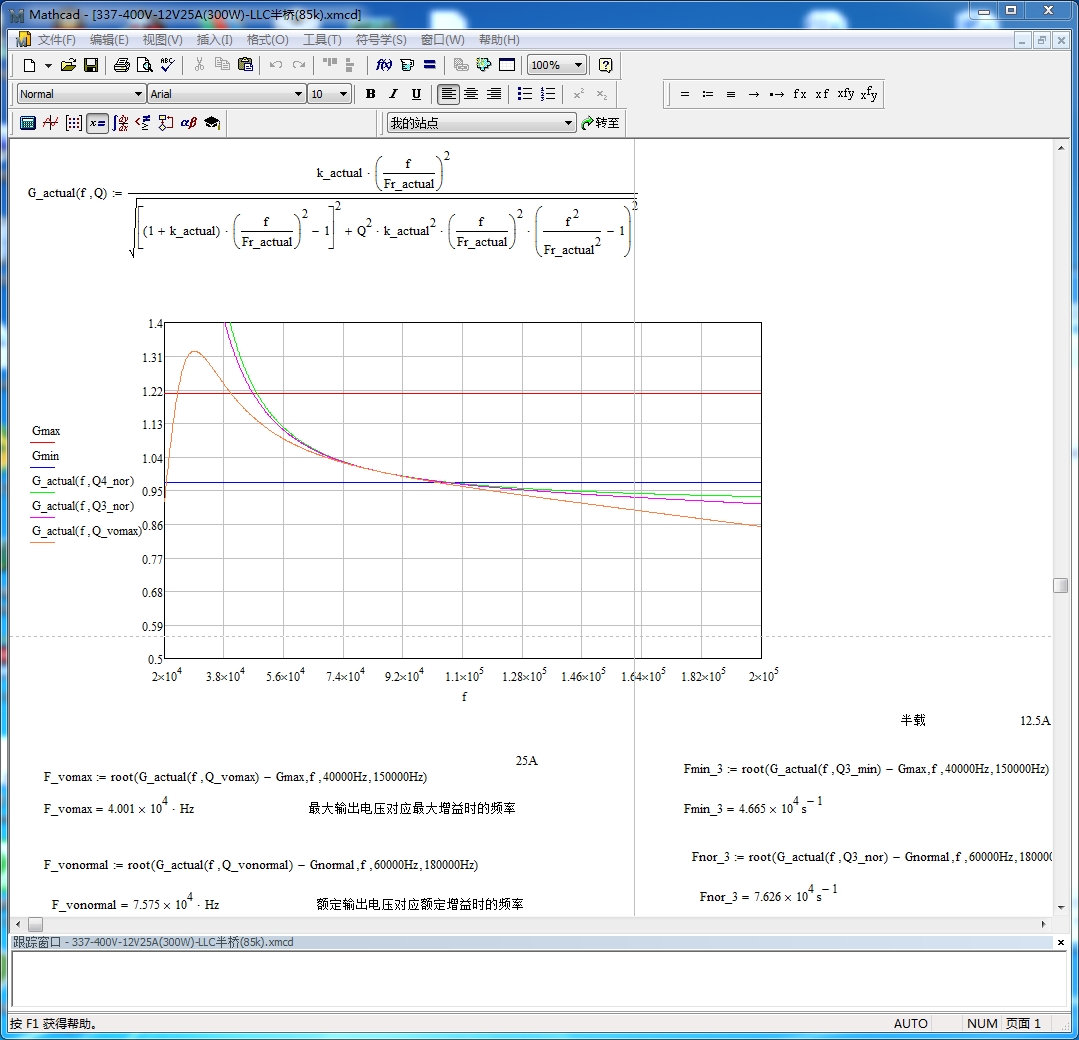Toggle bold formatting
The image size is (1079, 1040).
coord(370,94)
